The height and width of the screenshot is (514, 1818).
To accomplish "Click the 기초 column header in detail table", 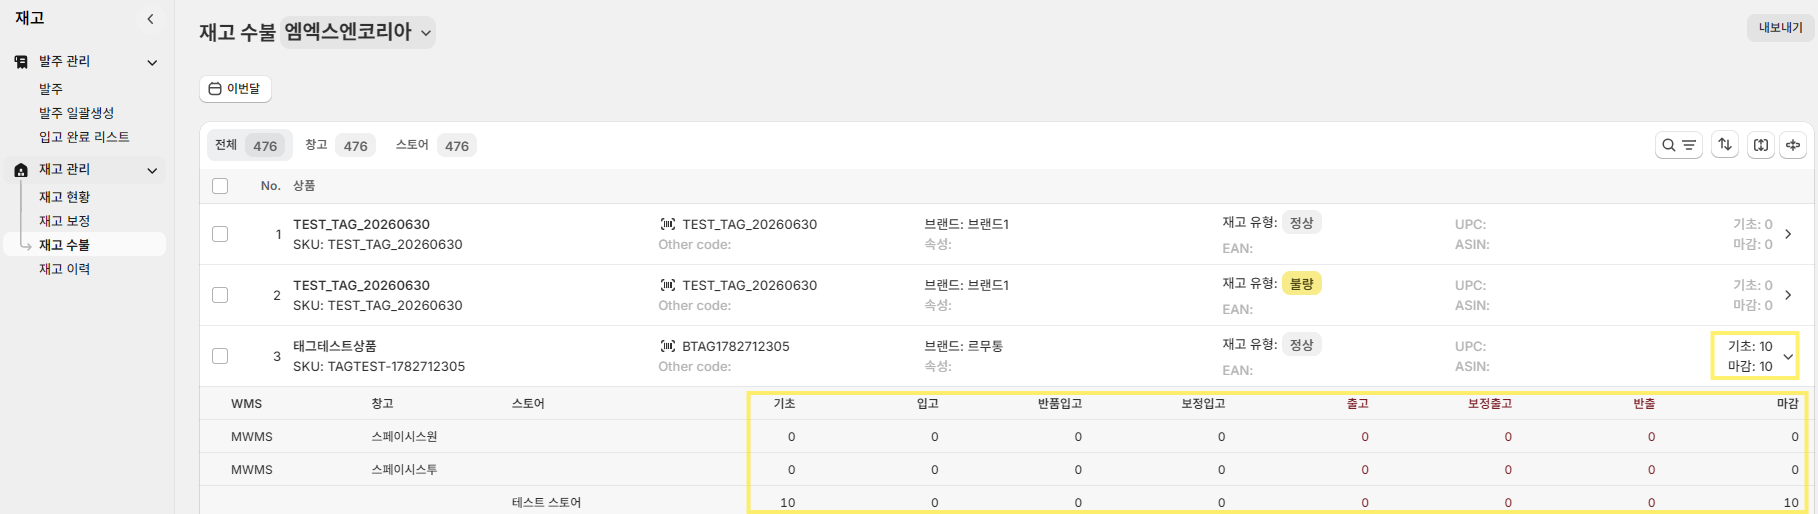I will 784,404.
